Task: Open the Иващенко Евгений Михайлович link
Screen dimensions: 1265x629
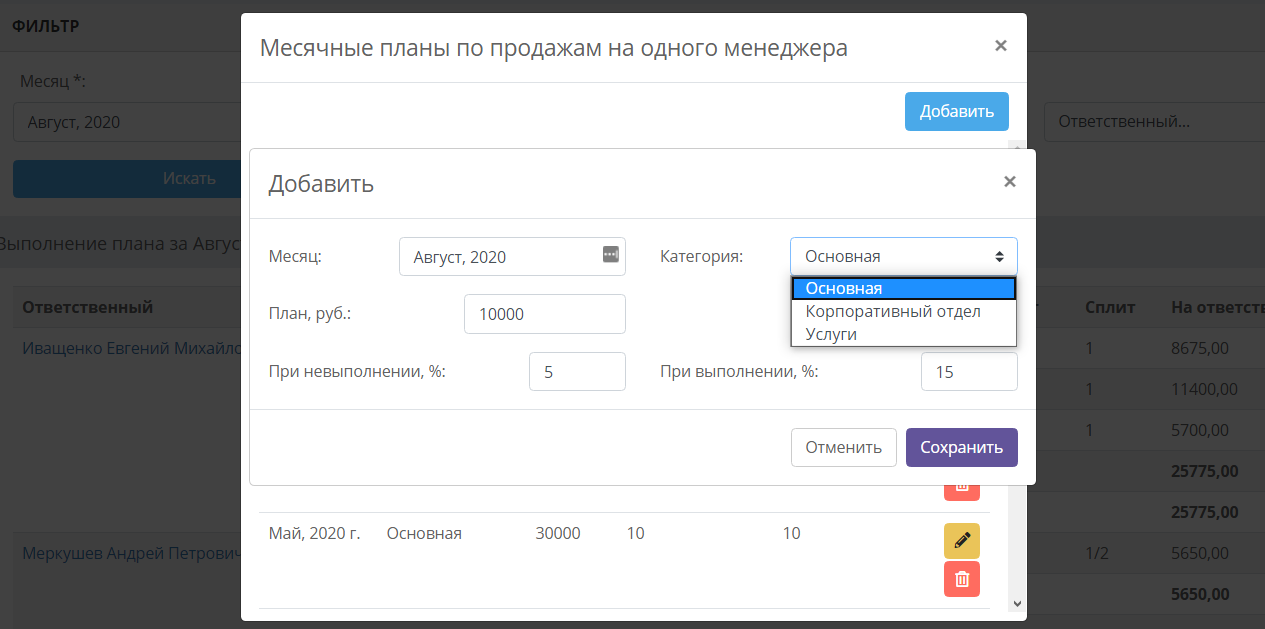Action: coord(132,348)
